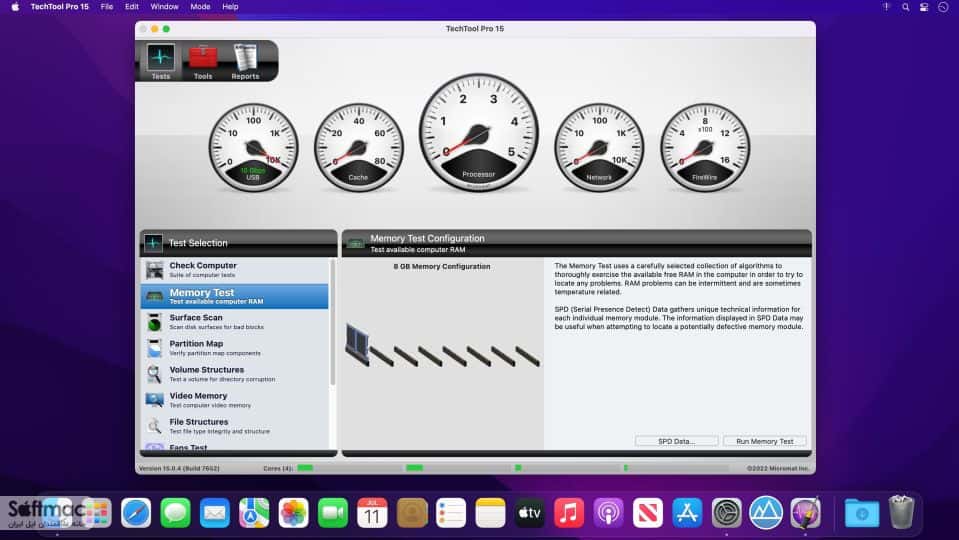The width and height of the screenshot is (959, 540).
Task: Open the Mode menu
Action: pos(200,7)
